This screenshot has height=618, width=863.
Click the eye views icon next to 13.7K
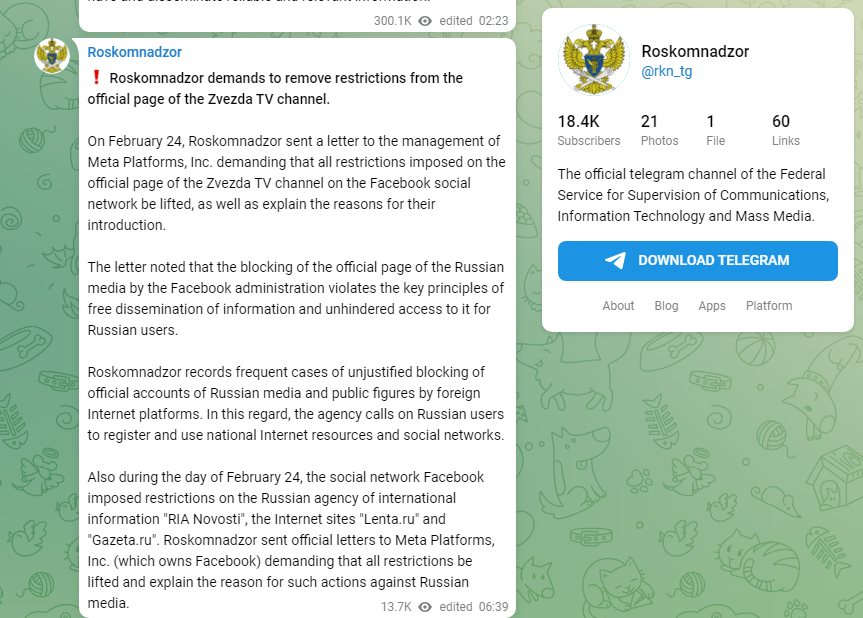[425, 606]
